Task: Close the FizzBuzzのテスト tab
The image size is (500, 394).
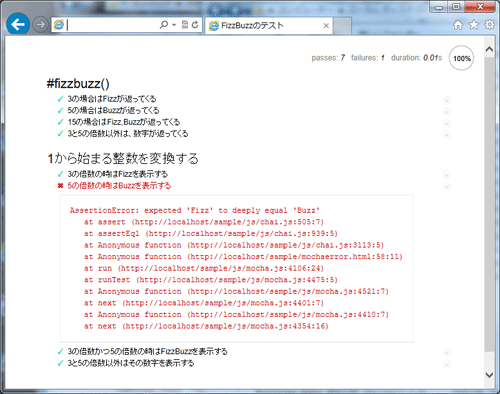Action: pyautogui.click(x=326, y=26)
